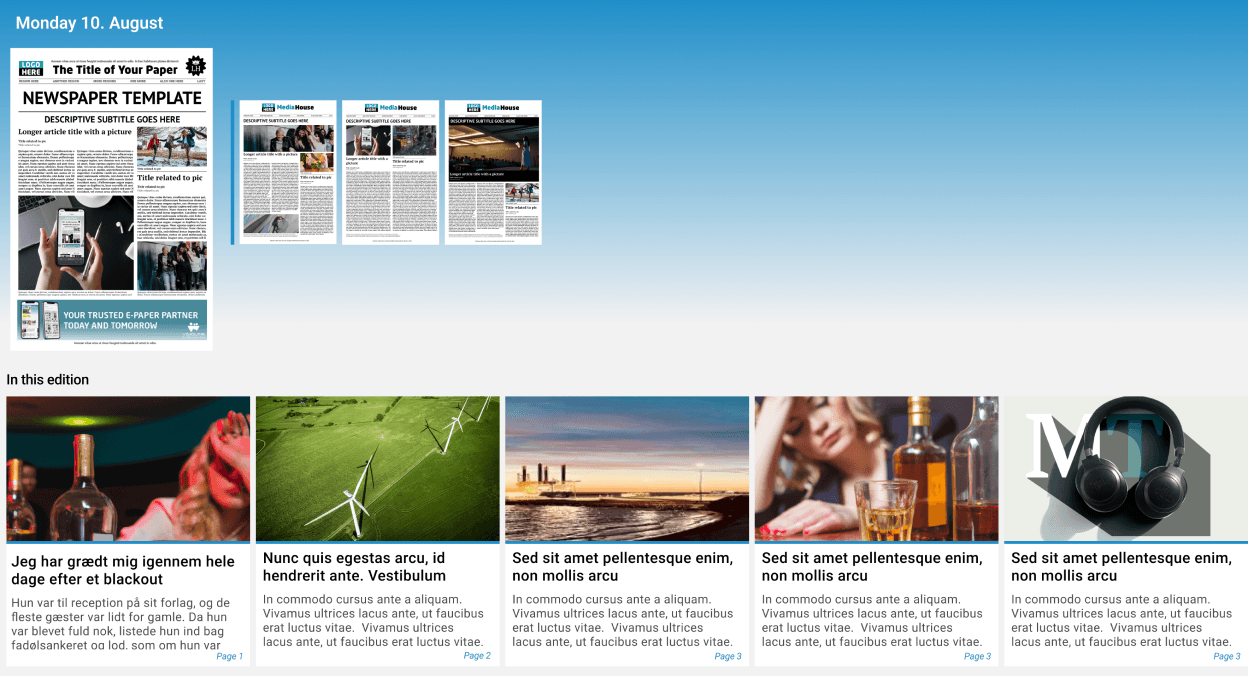The height and width of the screenshot is (676, 1248).
Task: Open the middle MediaHouse page thumbnail
Action: (391, 172)
